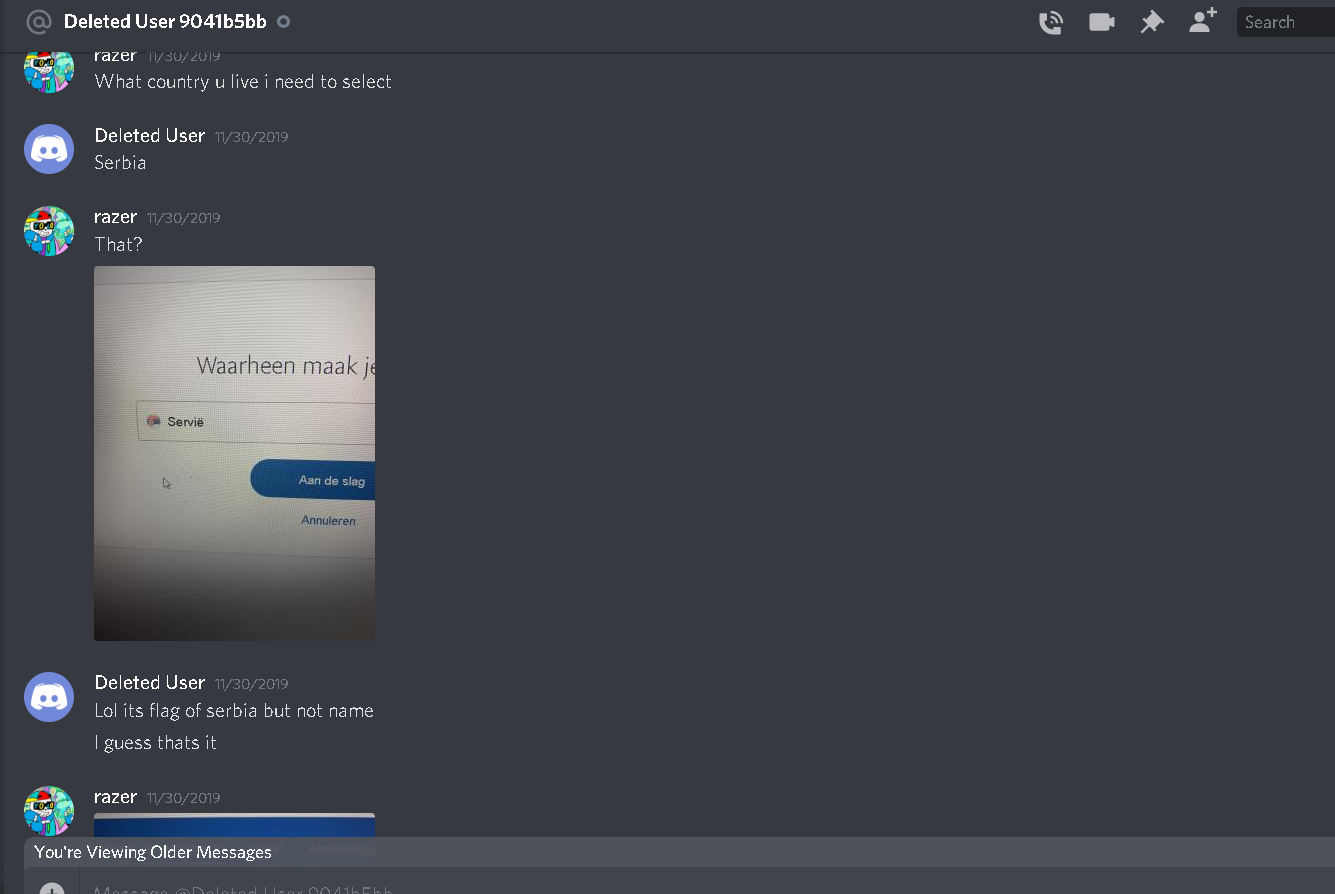Click inside the Search field
This screenshot has width=1335, height=894.
[1286, 22]
